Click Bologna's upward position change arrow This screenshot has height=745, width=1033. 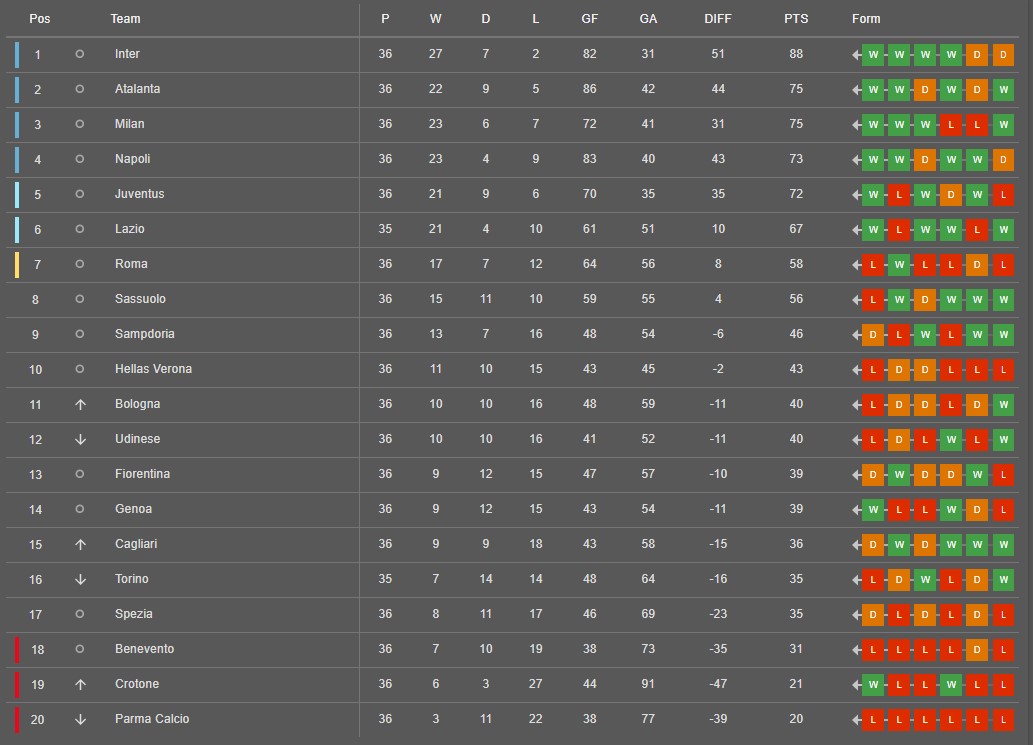[80, 404]
